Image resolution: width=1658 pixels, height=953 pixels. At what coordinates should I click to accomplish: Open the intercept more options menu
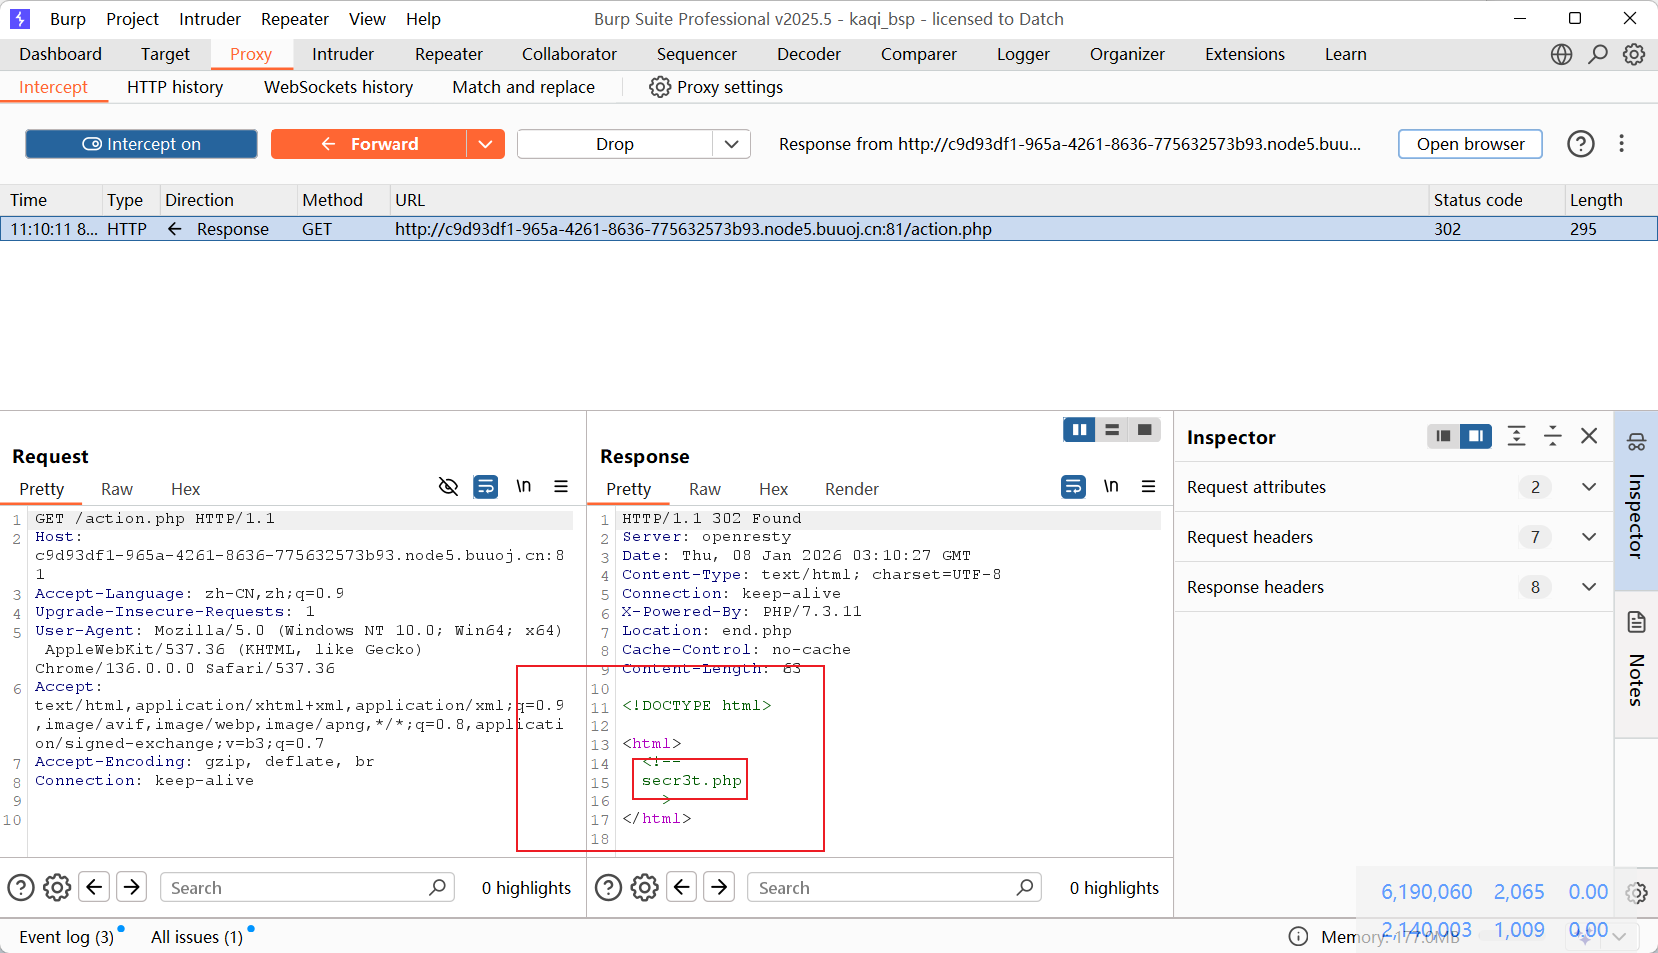1622,144
